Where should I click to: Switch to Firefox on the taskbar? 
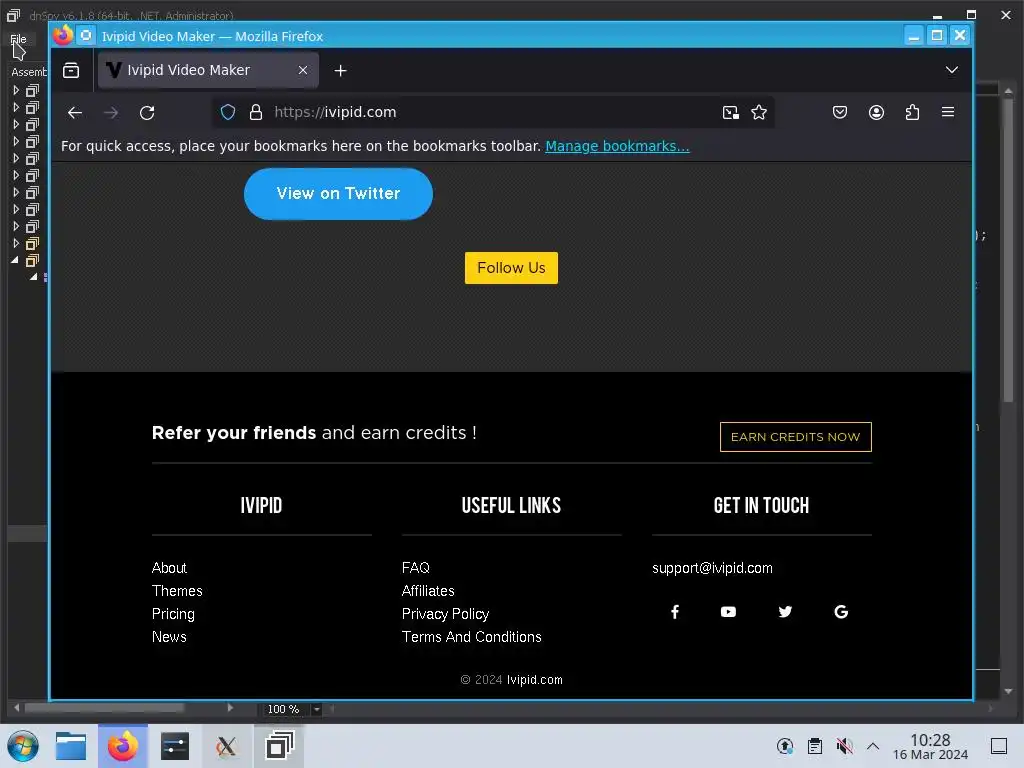tap(123, 746)
